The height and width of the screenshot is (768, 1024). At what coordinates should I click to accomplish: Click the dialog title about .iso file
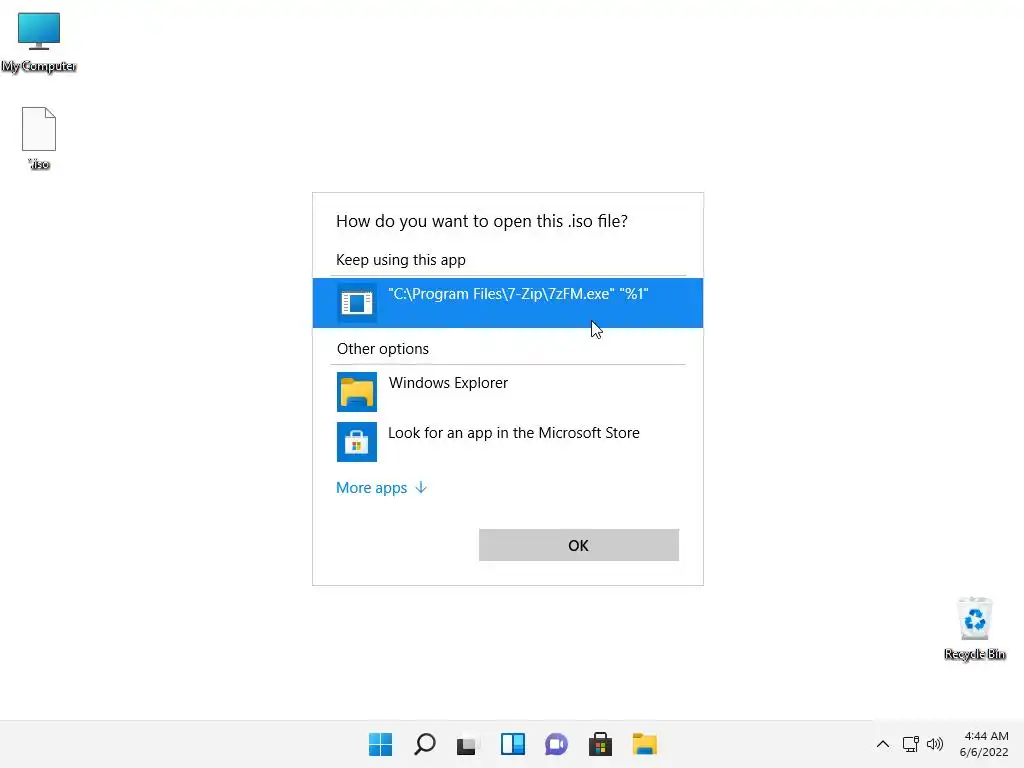tap(482, 221)
